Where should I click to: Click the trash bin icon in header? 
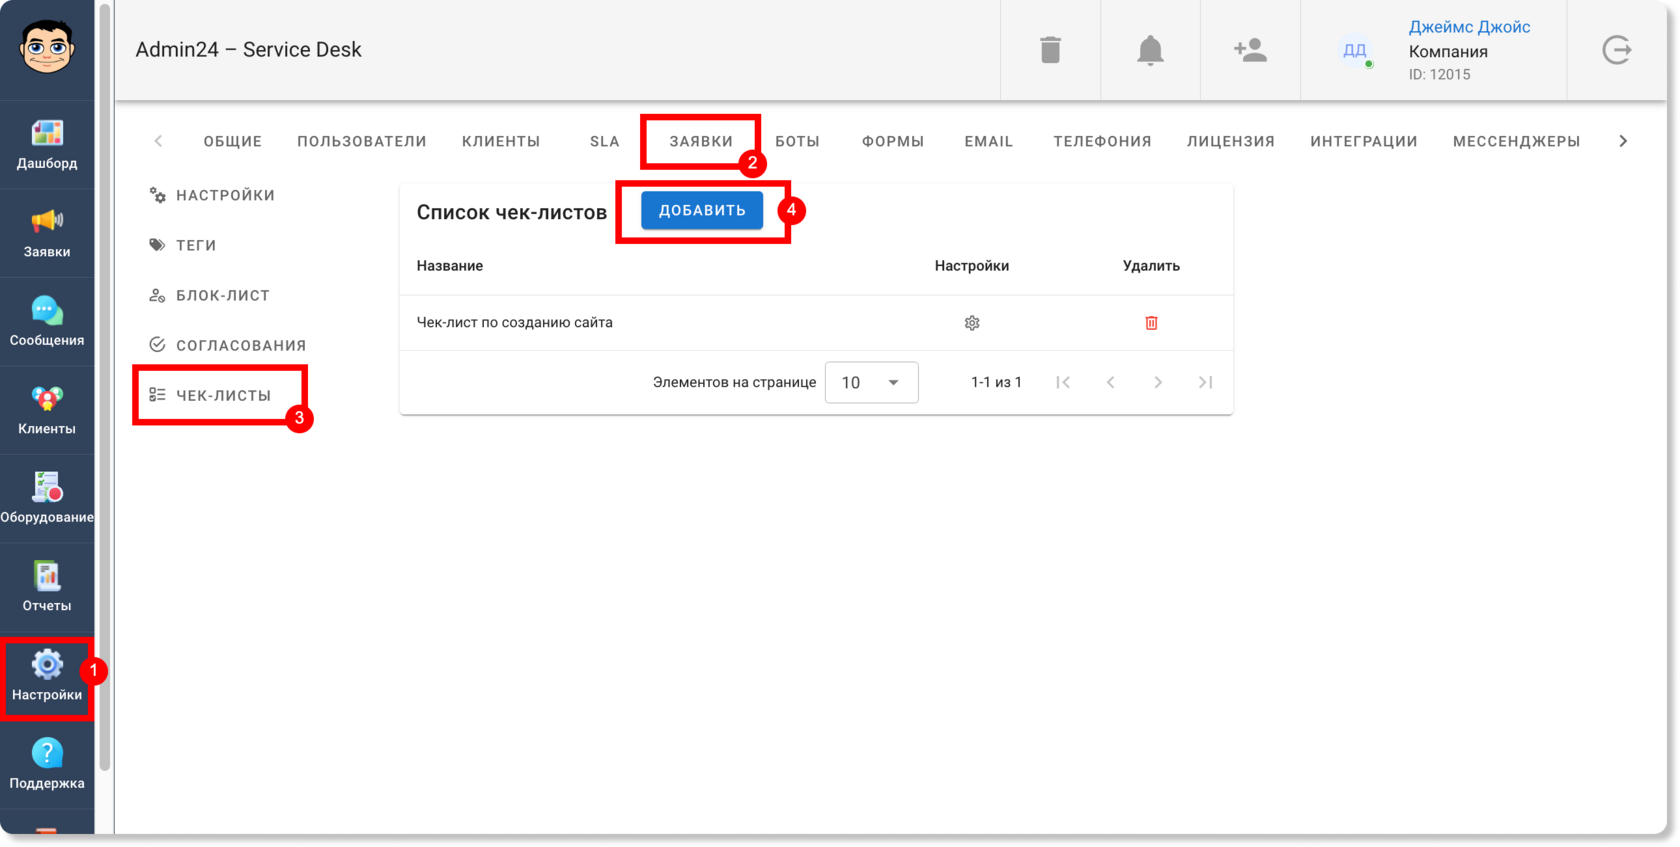[1050, 50]
